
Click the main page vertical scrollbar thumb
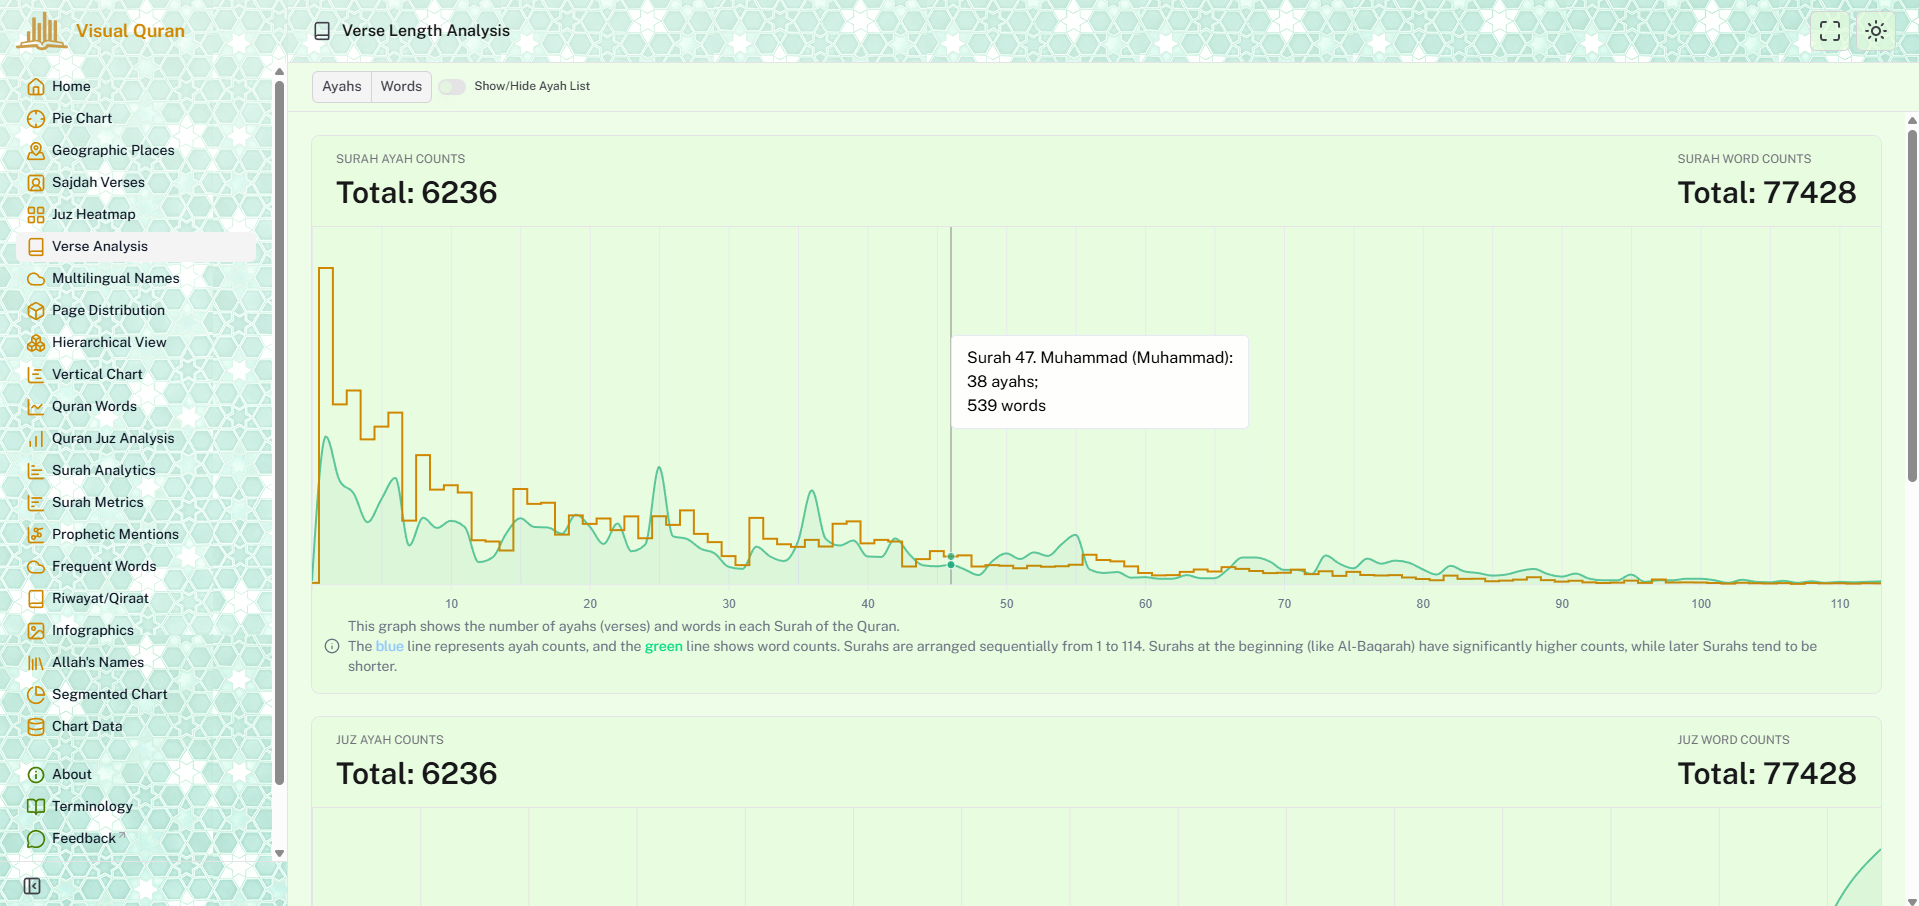coord(1912,300)
